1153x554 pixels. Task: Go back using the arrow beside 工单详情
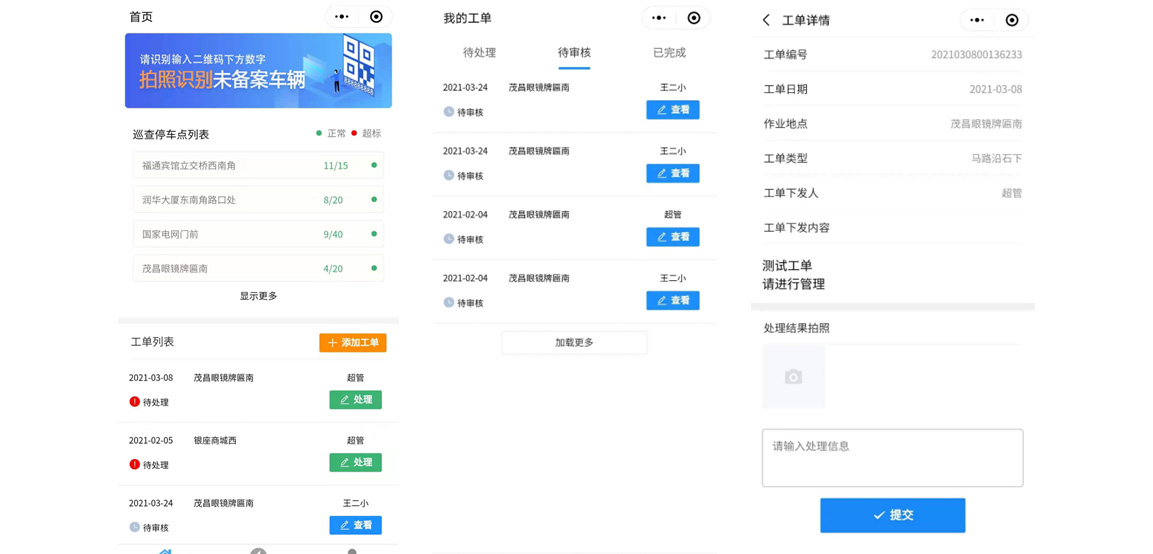coord(766,20)
